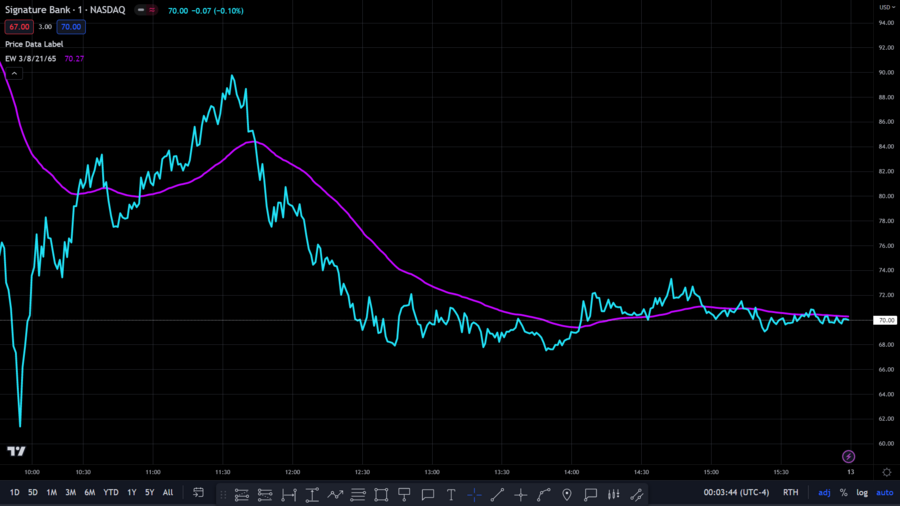
Task: Select the trend line tool
Action: point(497,495)
